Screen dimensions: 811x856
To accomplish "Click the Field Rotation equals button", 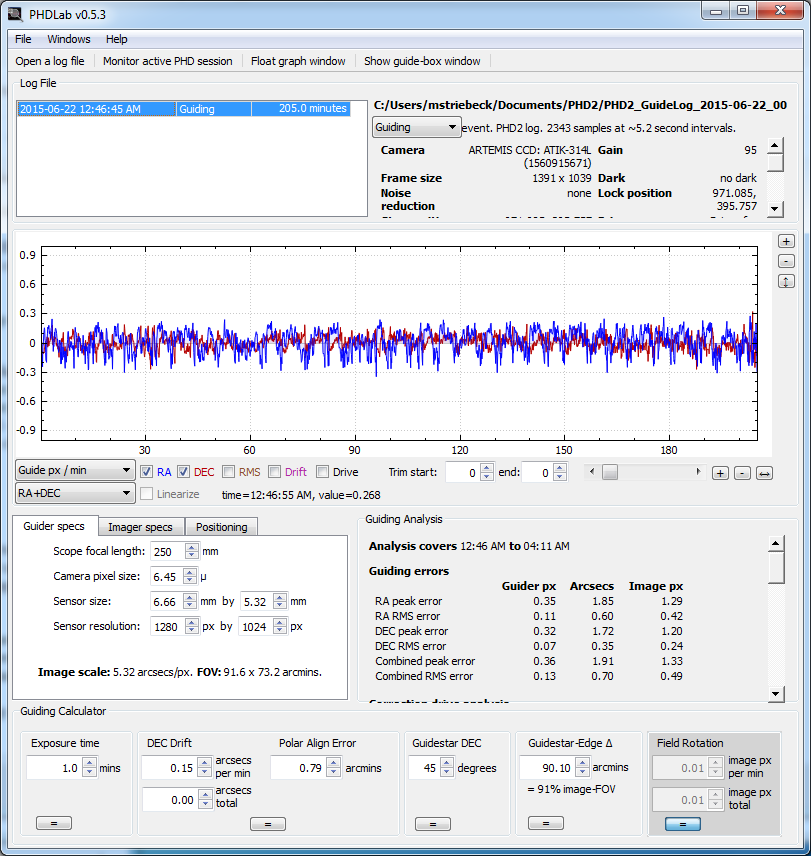I will [683, 824].
